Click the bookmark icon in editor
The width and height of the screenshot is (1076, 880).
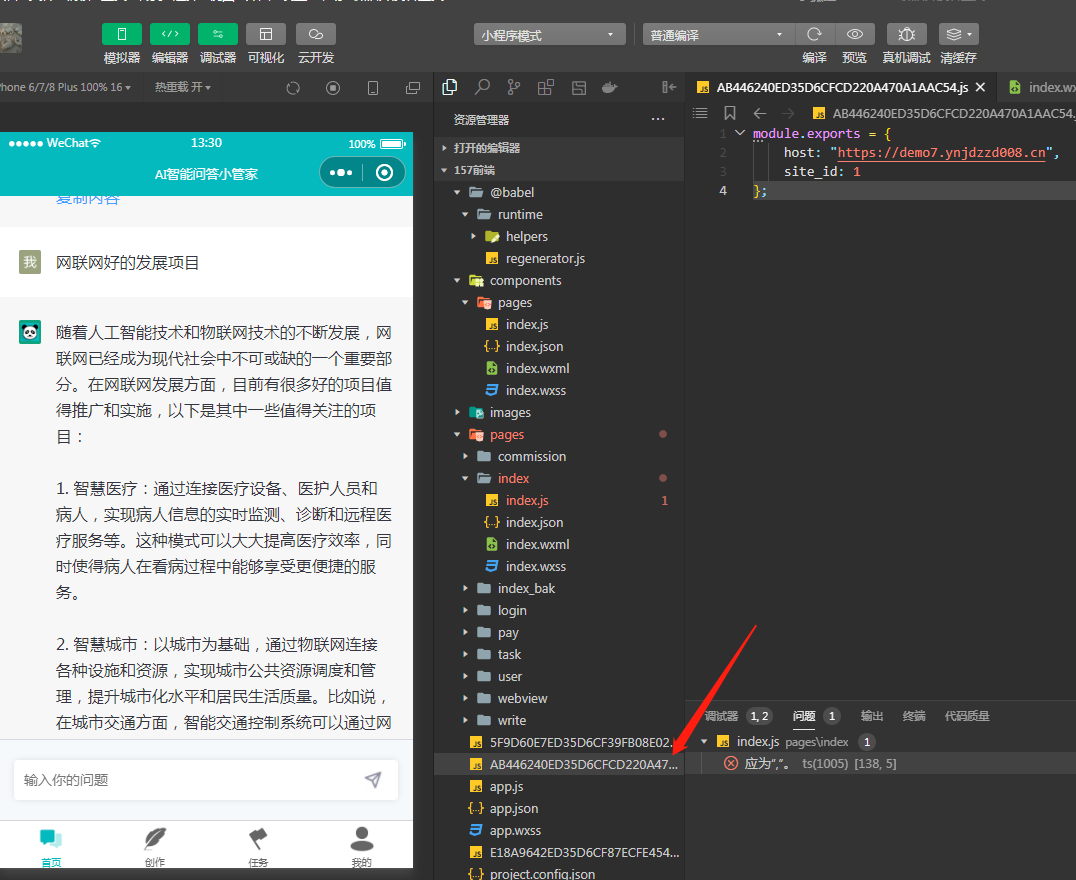tap(730, 113)
